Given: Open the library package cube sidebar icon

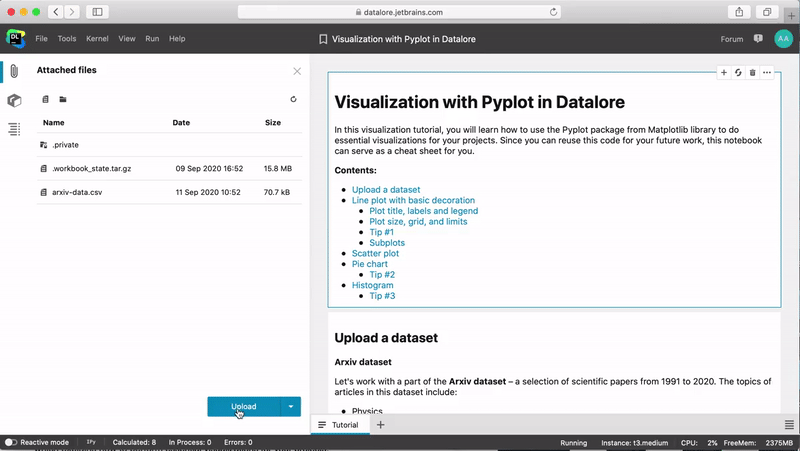Looking at the screenshot, I should [14, 101].
